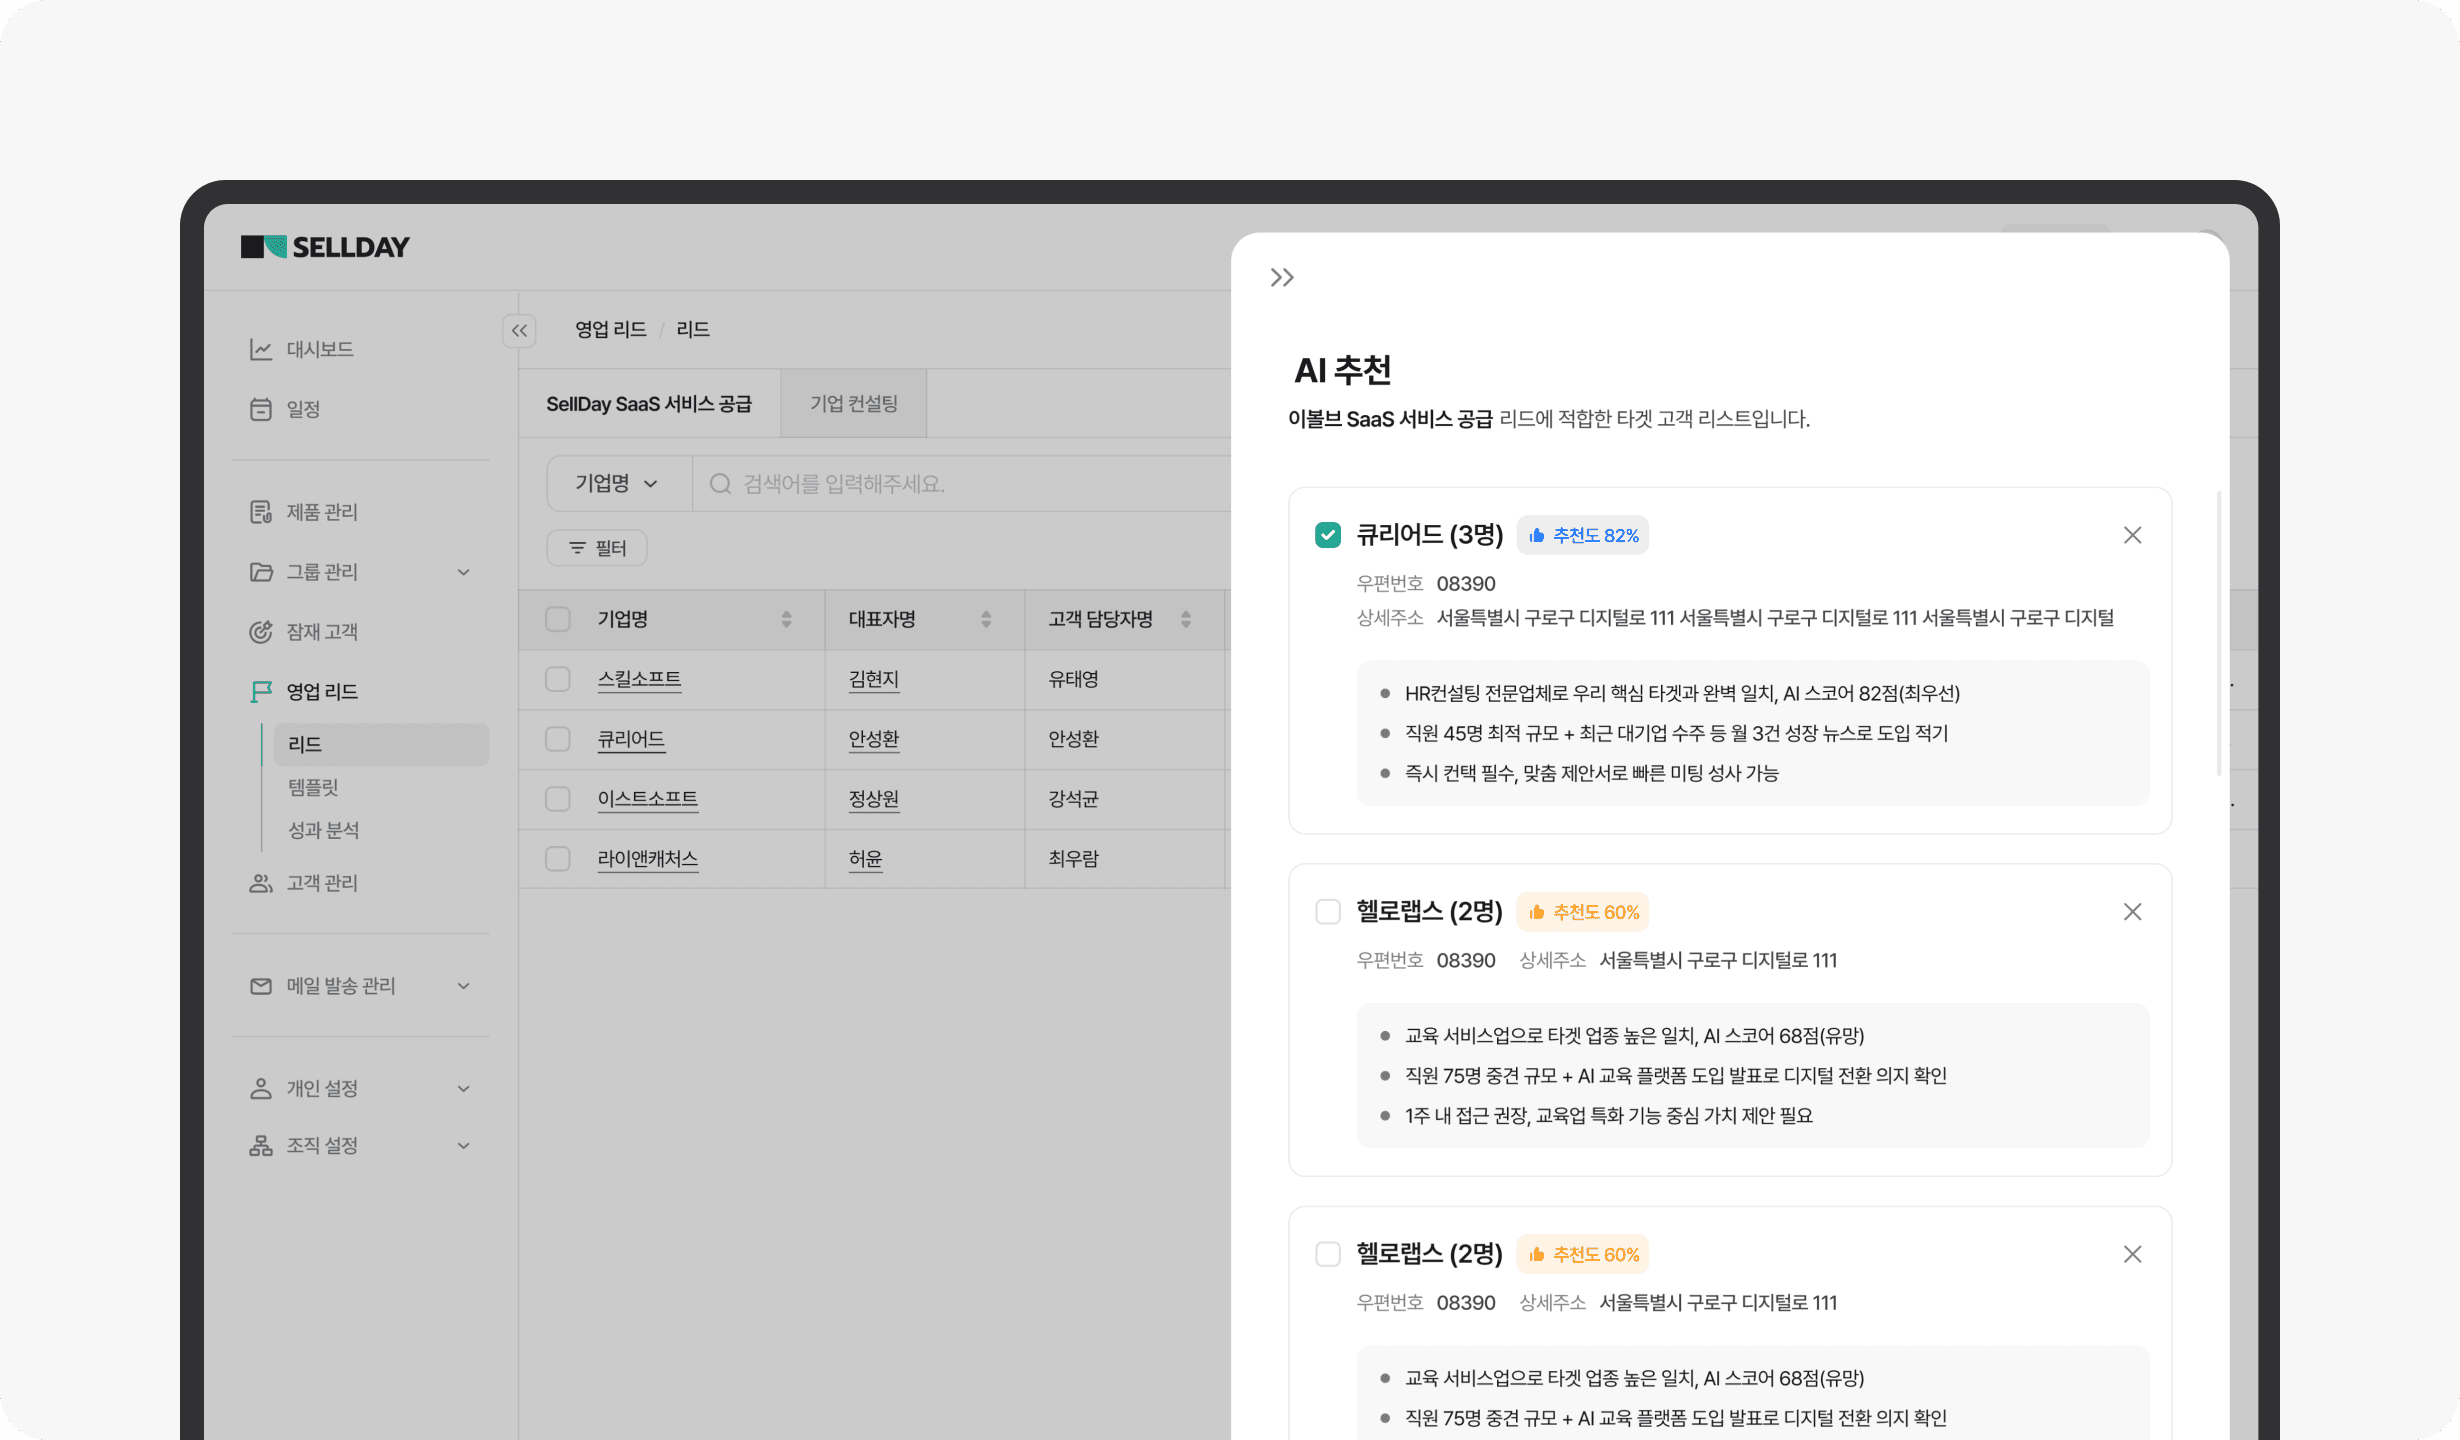Expand the 조직 설정 chevron
The height and width of the screenshot is (1440, 2460).
(x=464, y=1145)
